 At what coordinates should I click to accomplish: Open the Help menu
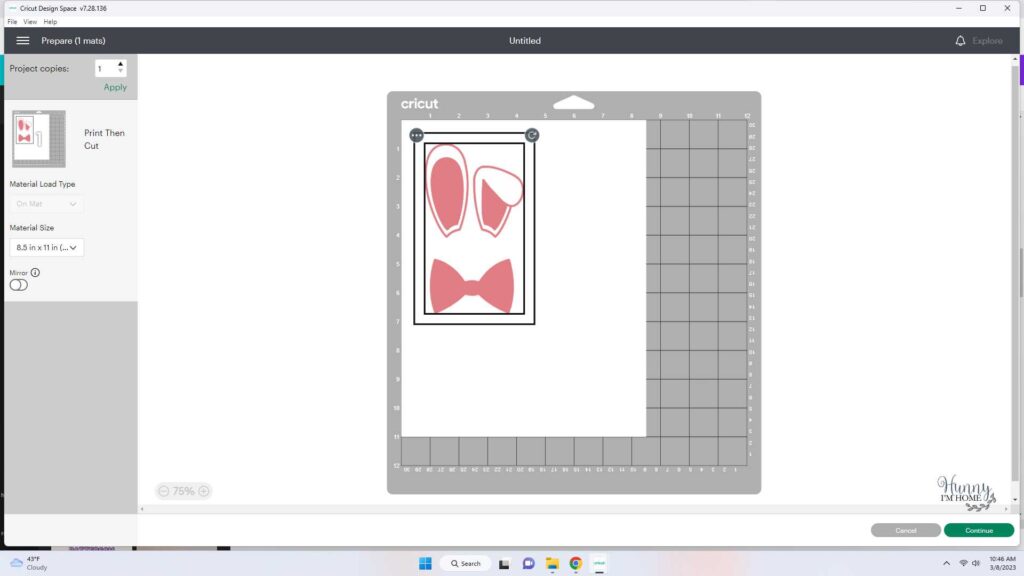point(50,22)
